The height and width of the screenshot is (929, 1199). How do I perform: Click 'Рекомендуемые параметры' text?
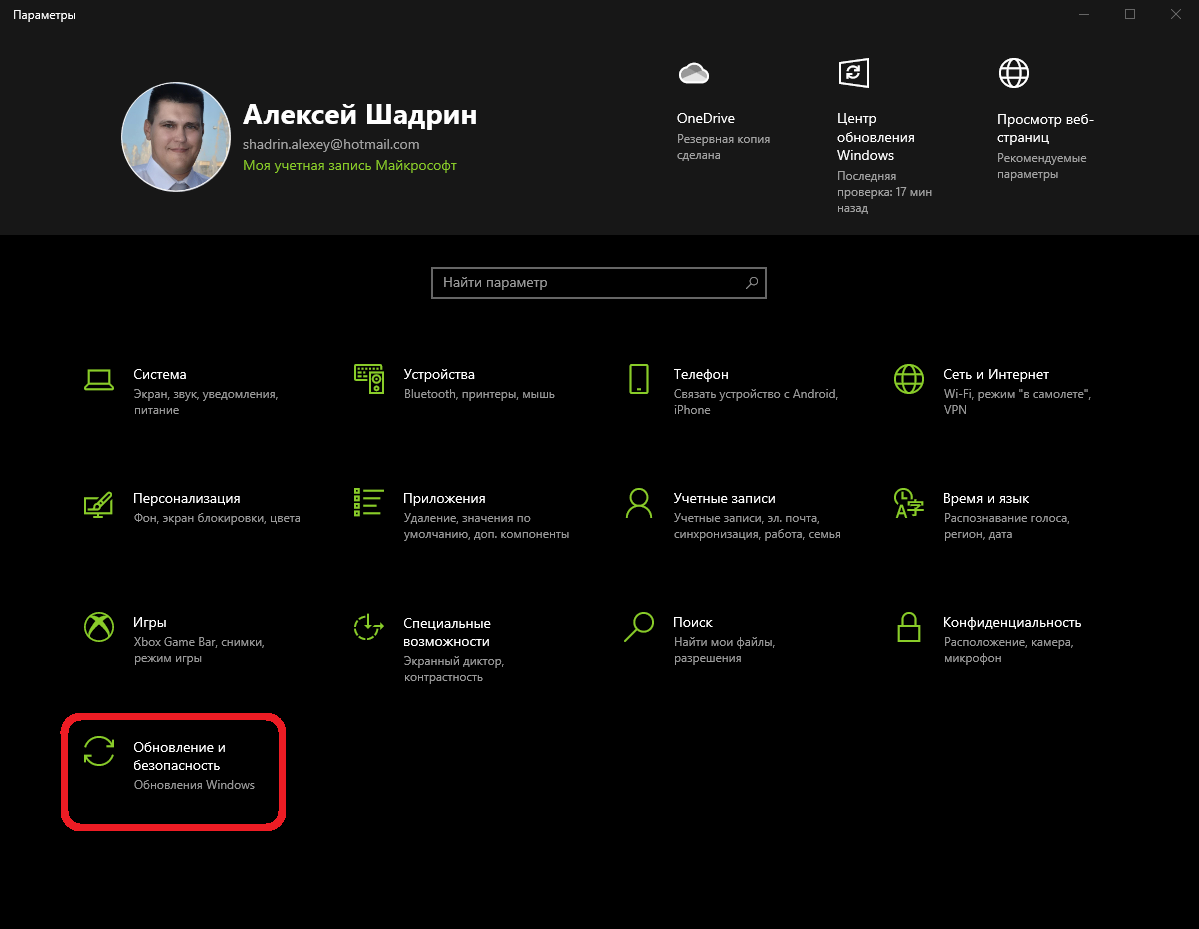click(x=1041, y=166)
